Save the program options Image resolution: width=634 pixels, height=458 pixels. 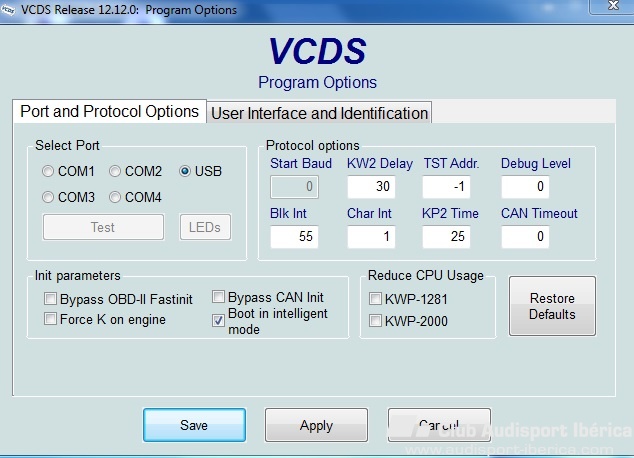194,425
